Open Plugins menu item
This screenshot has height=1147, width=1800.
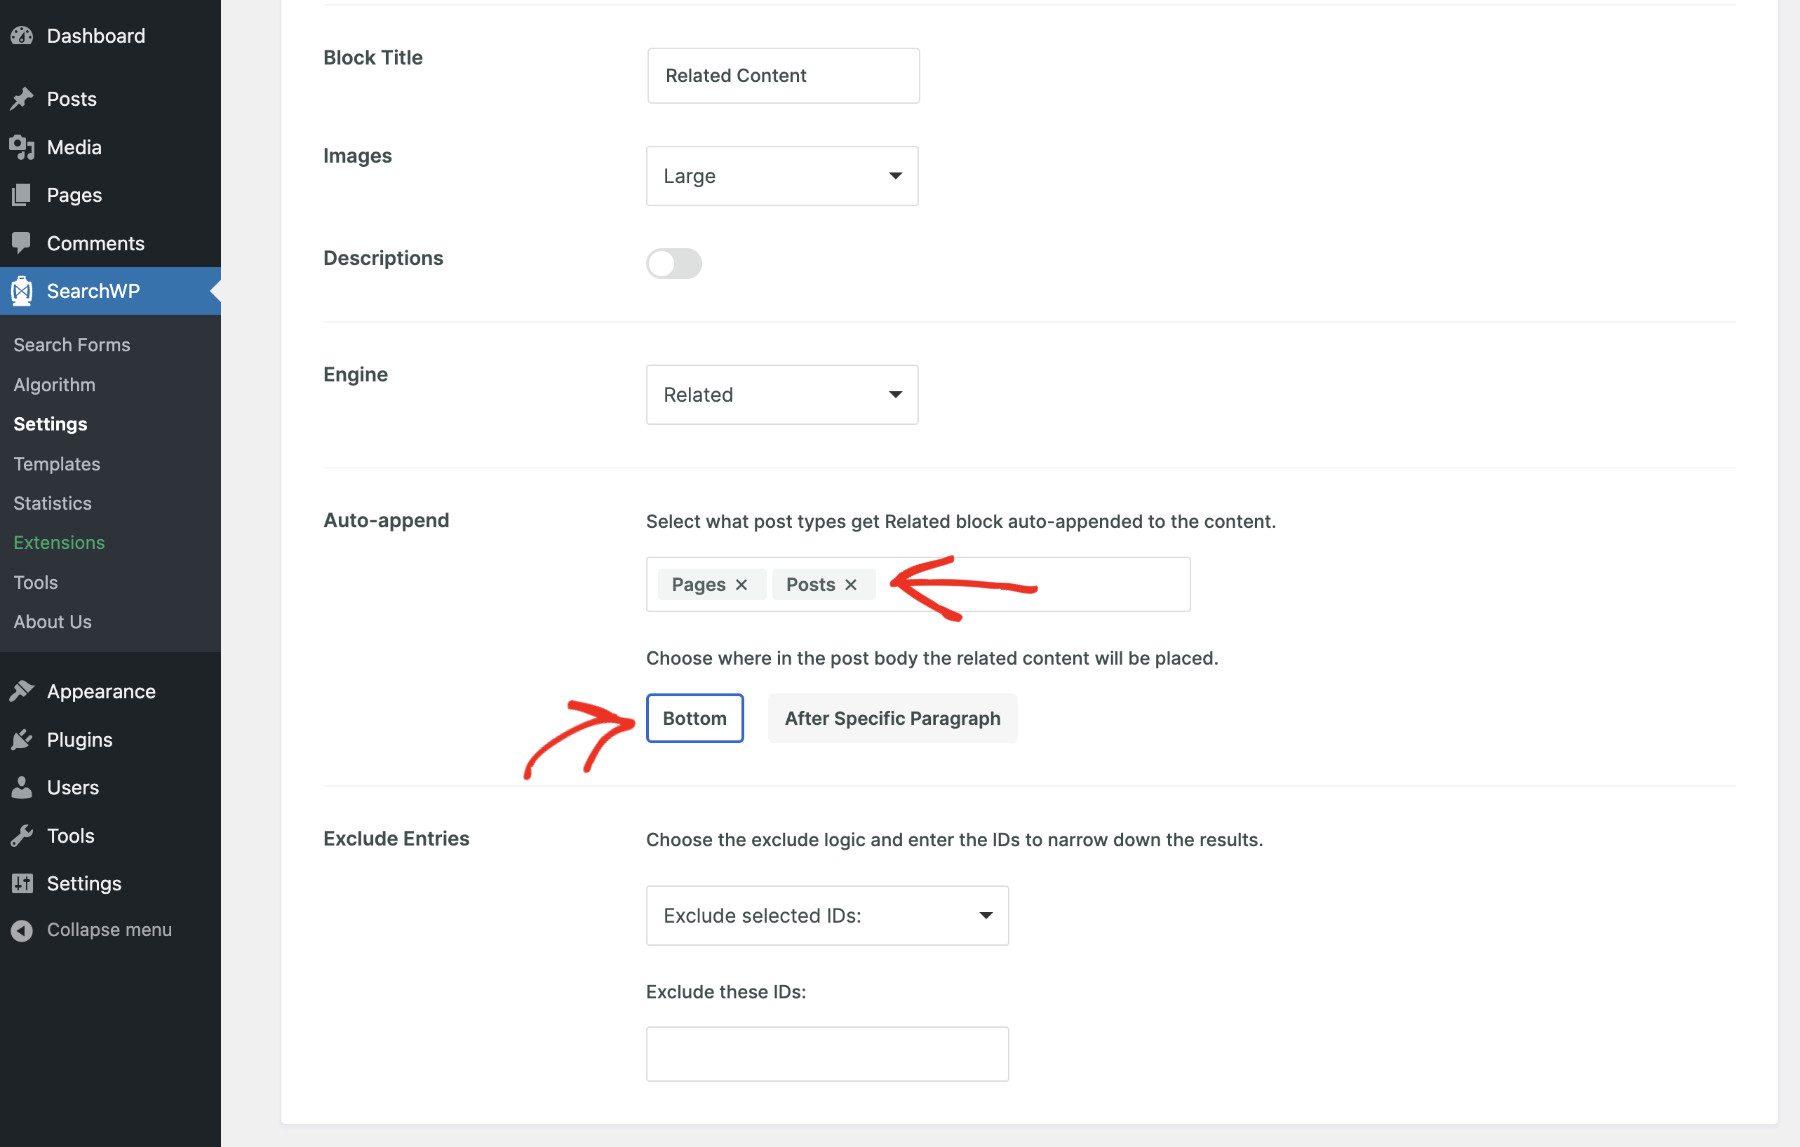coord(110,739)
